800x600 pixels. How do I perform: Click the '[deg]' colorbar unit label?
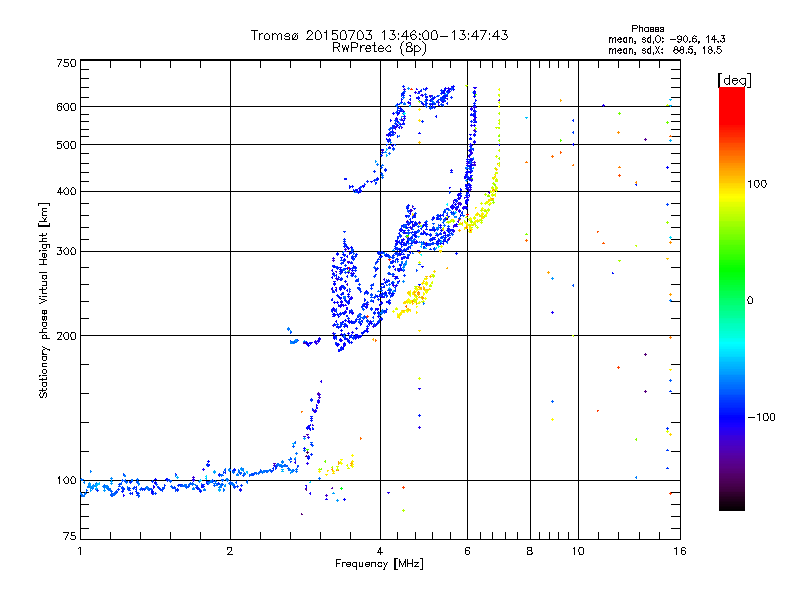point(734,80)
